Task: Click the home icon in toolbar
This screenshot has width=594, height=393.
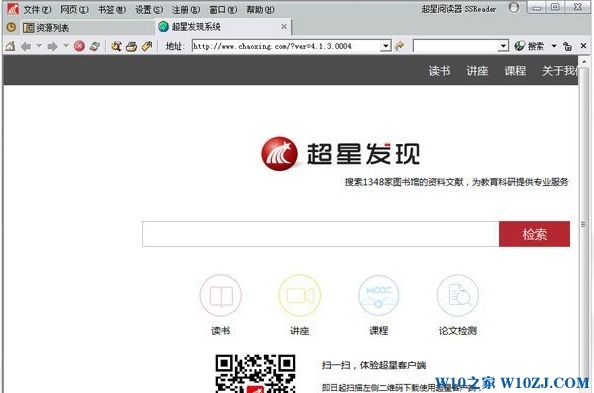Action: point(11,46)
